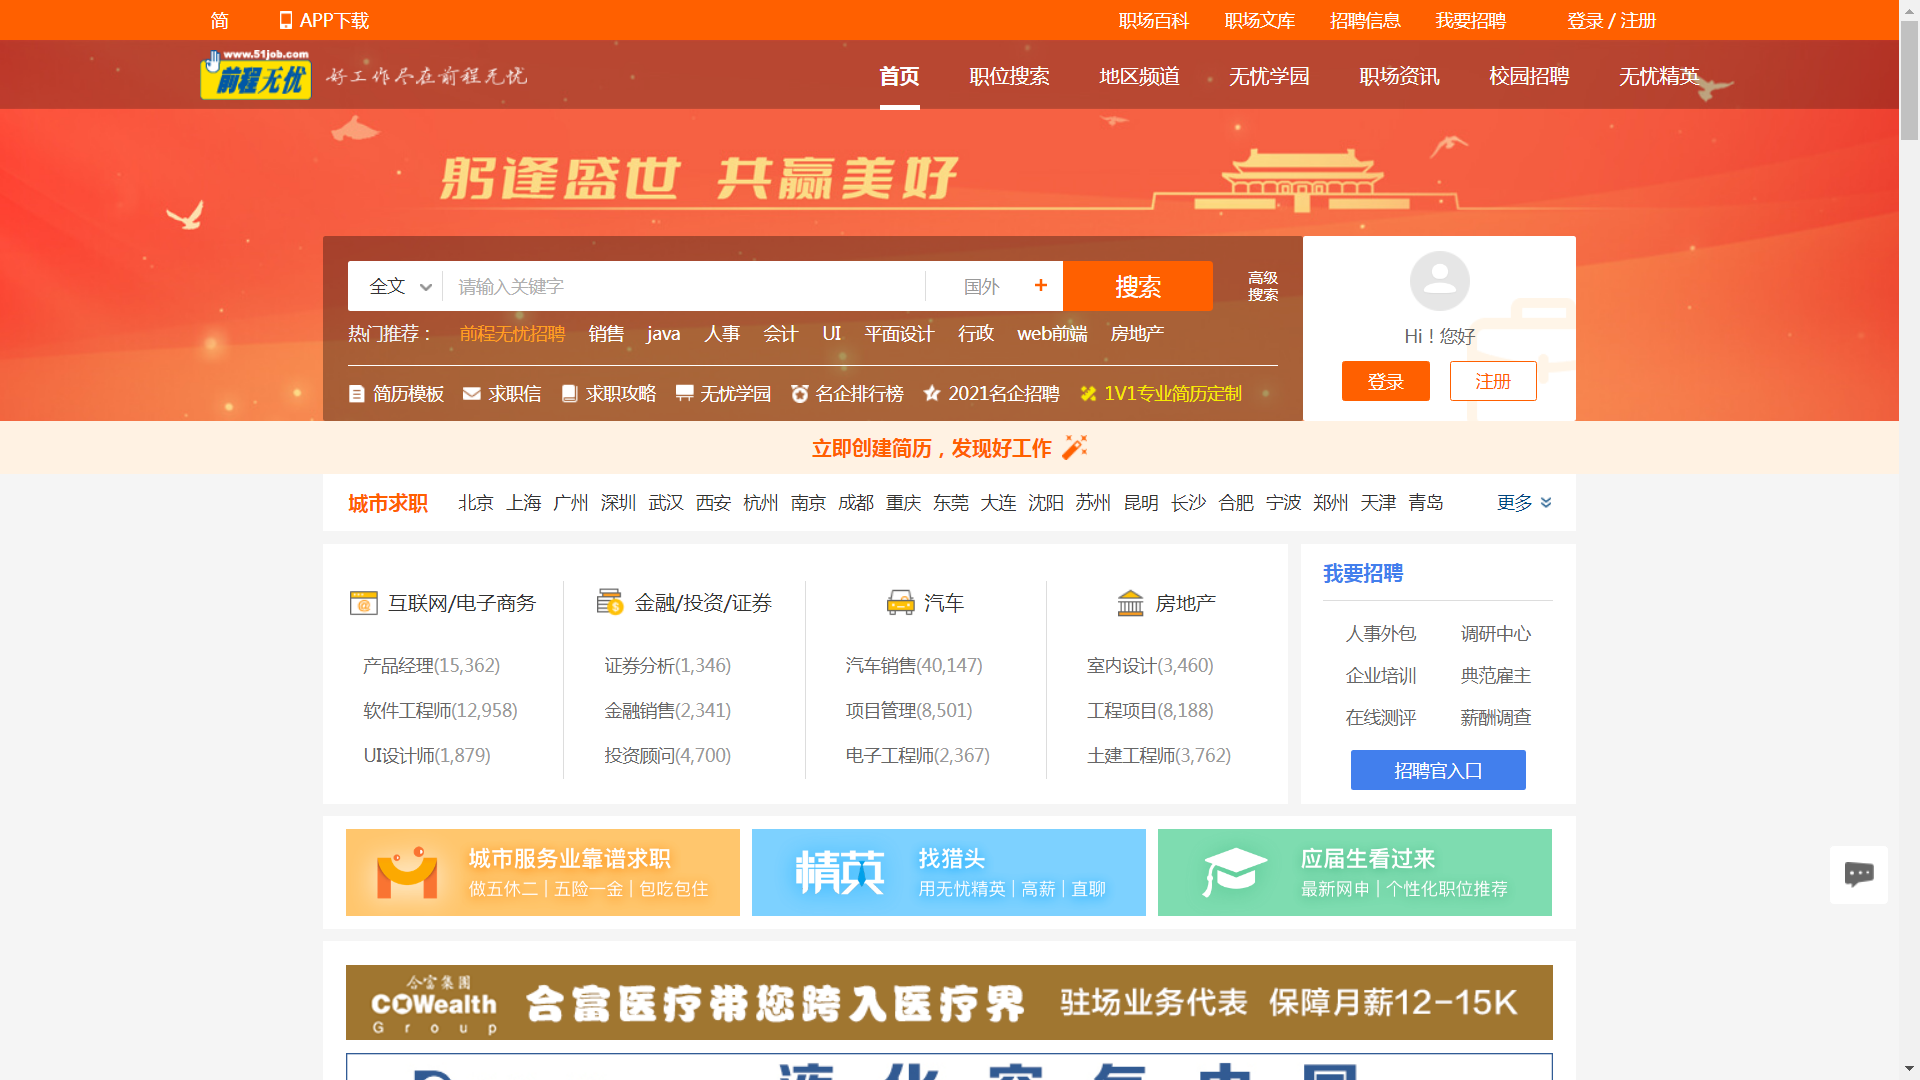
Task: Click the 汽车 car icon
Action: click(901, 602)
